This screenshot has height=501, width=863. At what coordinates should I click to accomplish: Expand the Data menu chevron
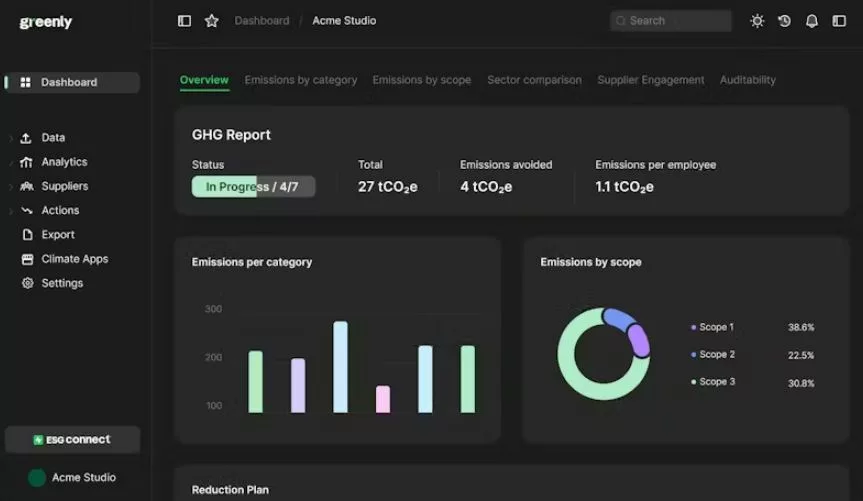[10, 138]
